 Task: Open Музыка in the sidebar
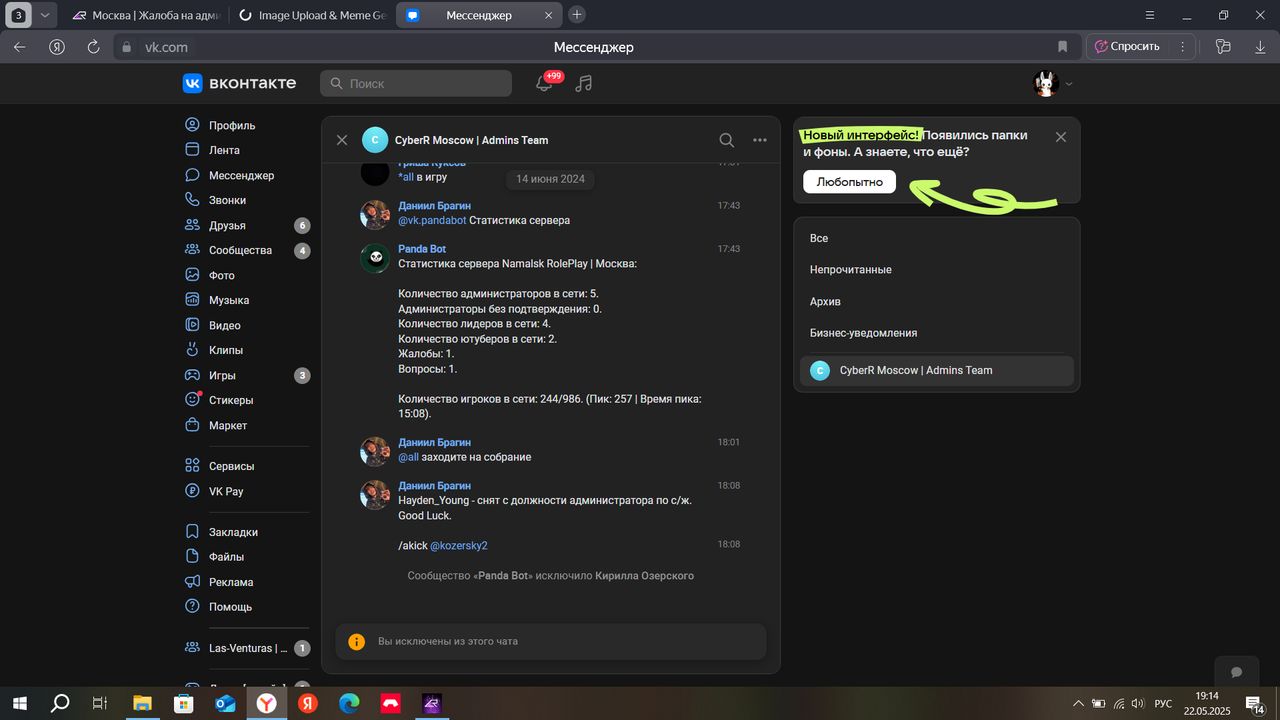(x=229, y=300)
